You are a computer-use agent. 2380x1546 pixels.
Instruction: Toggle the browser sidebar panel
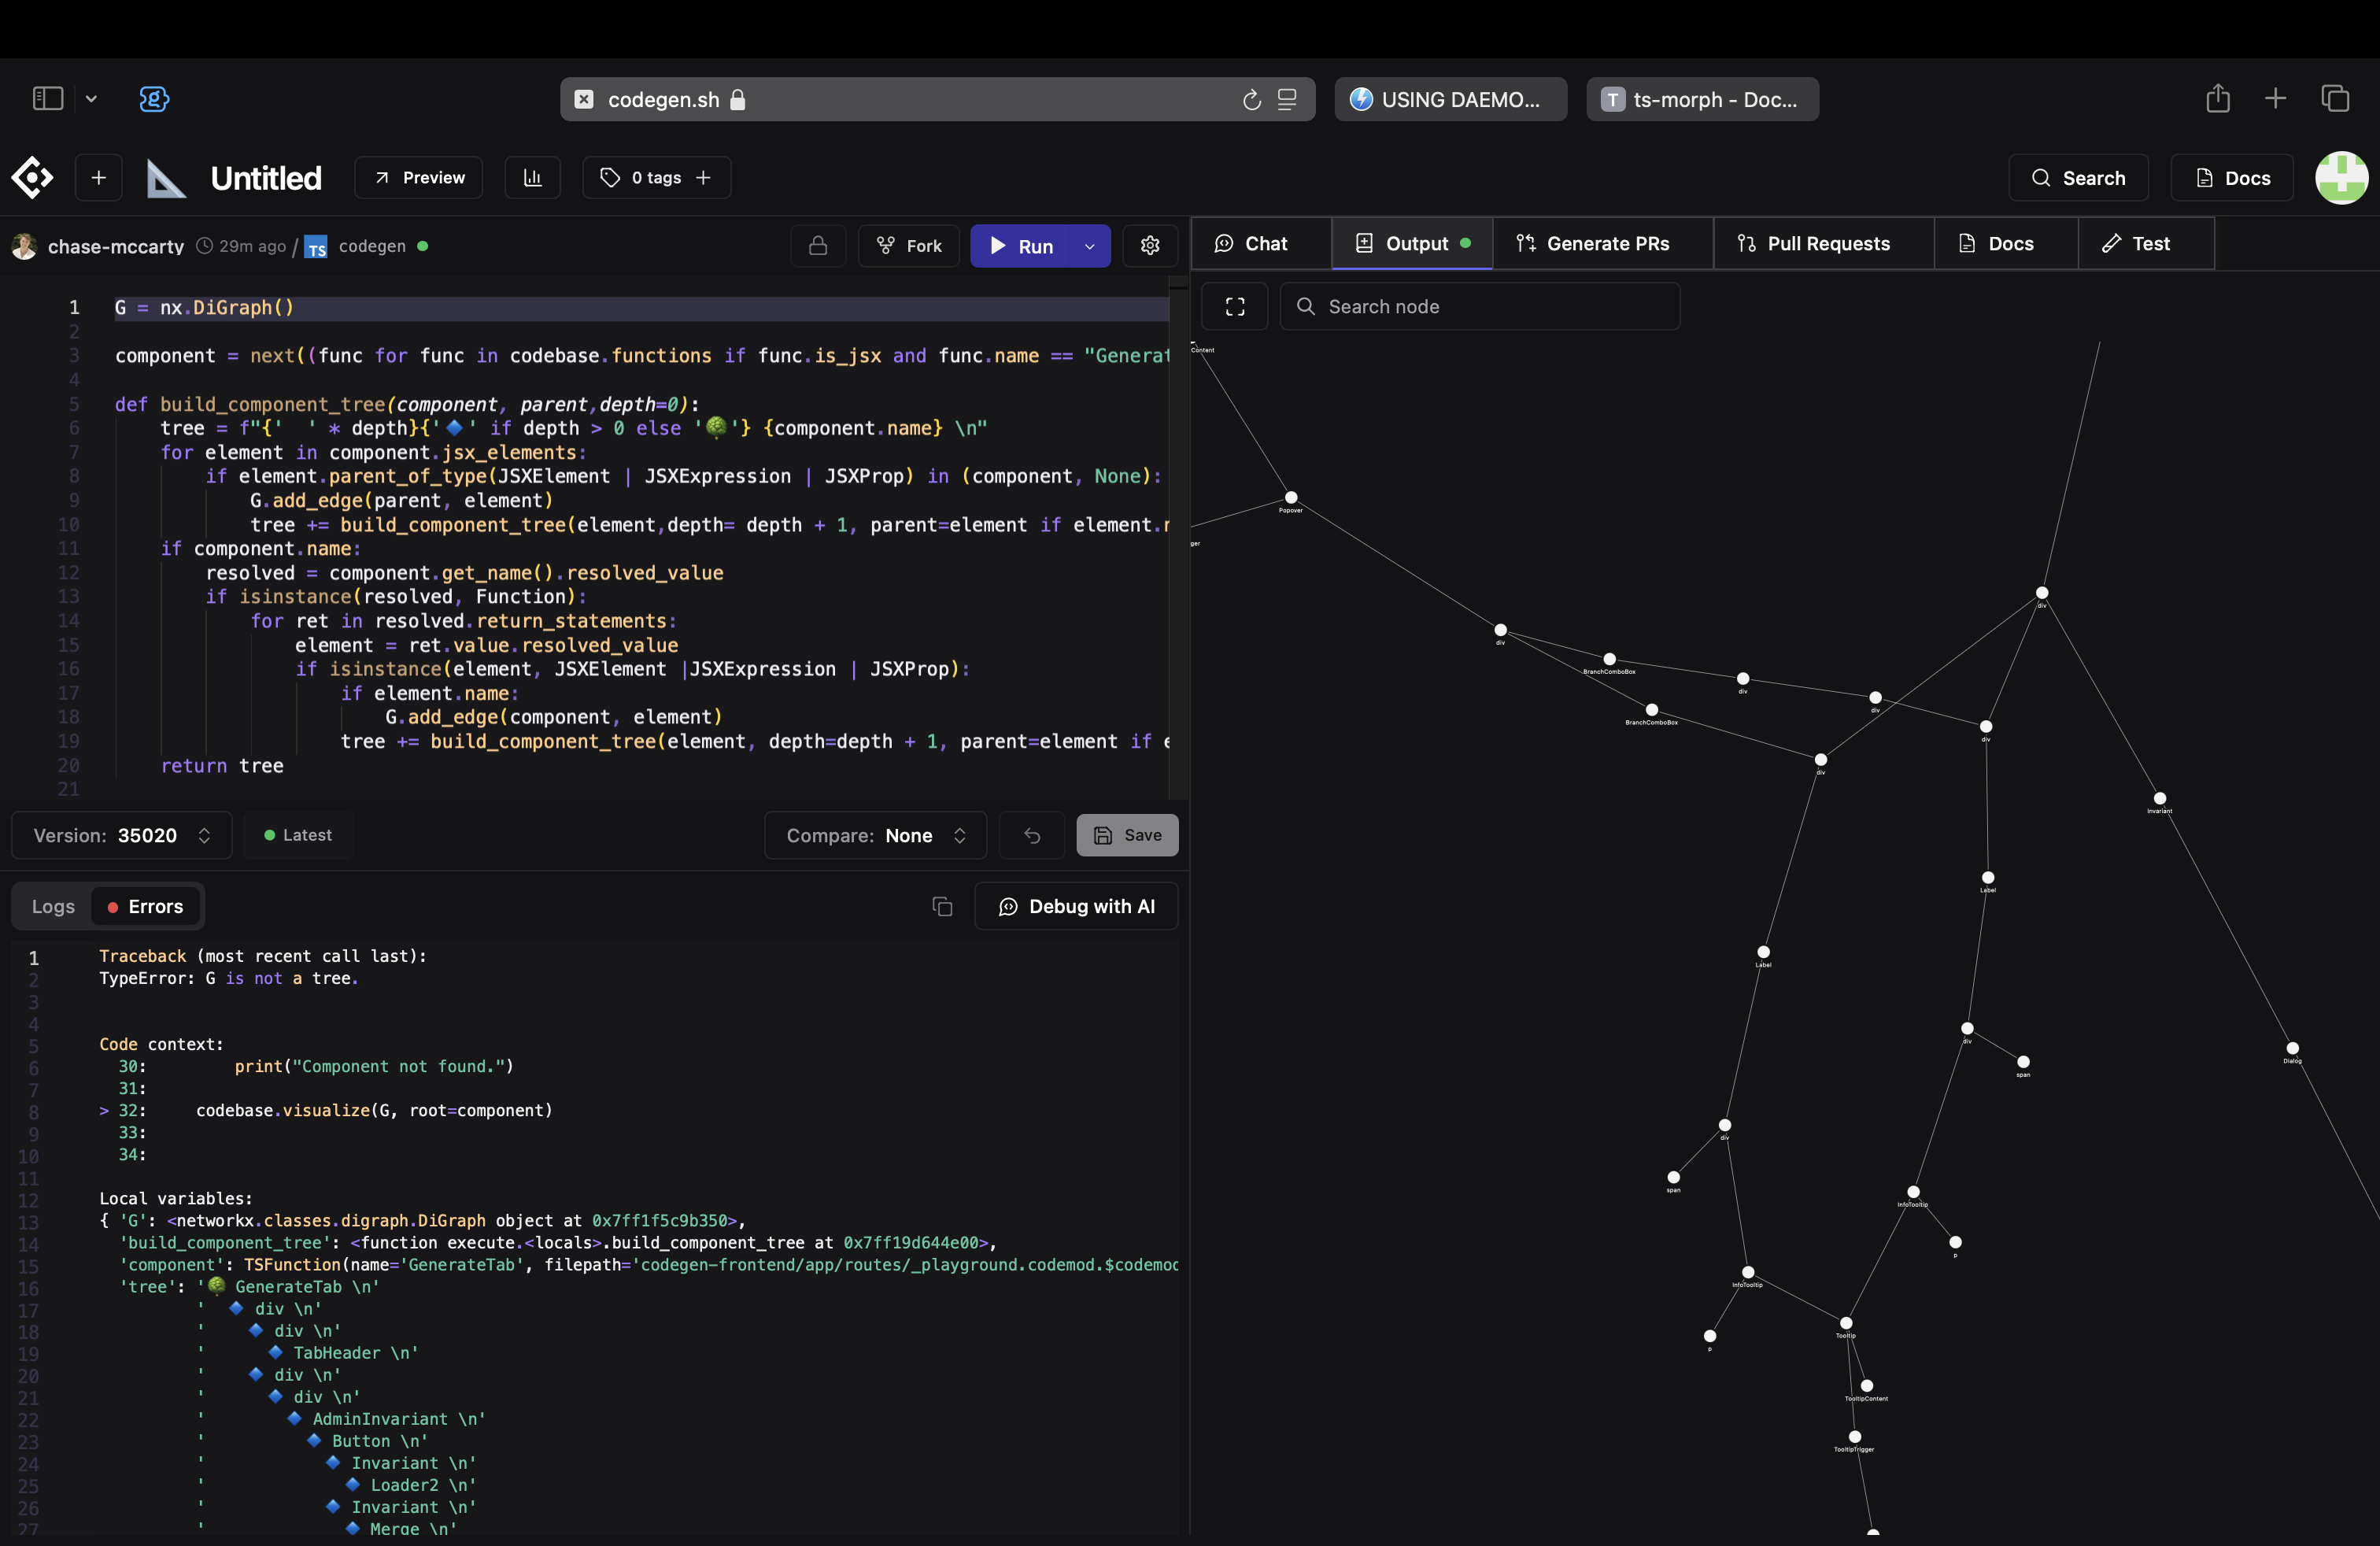pos(48,99)
